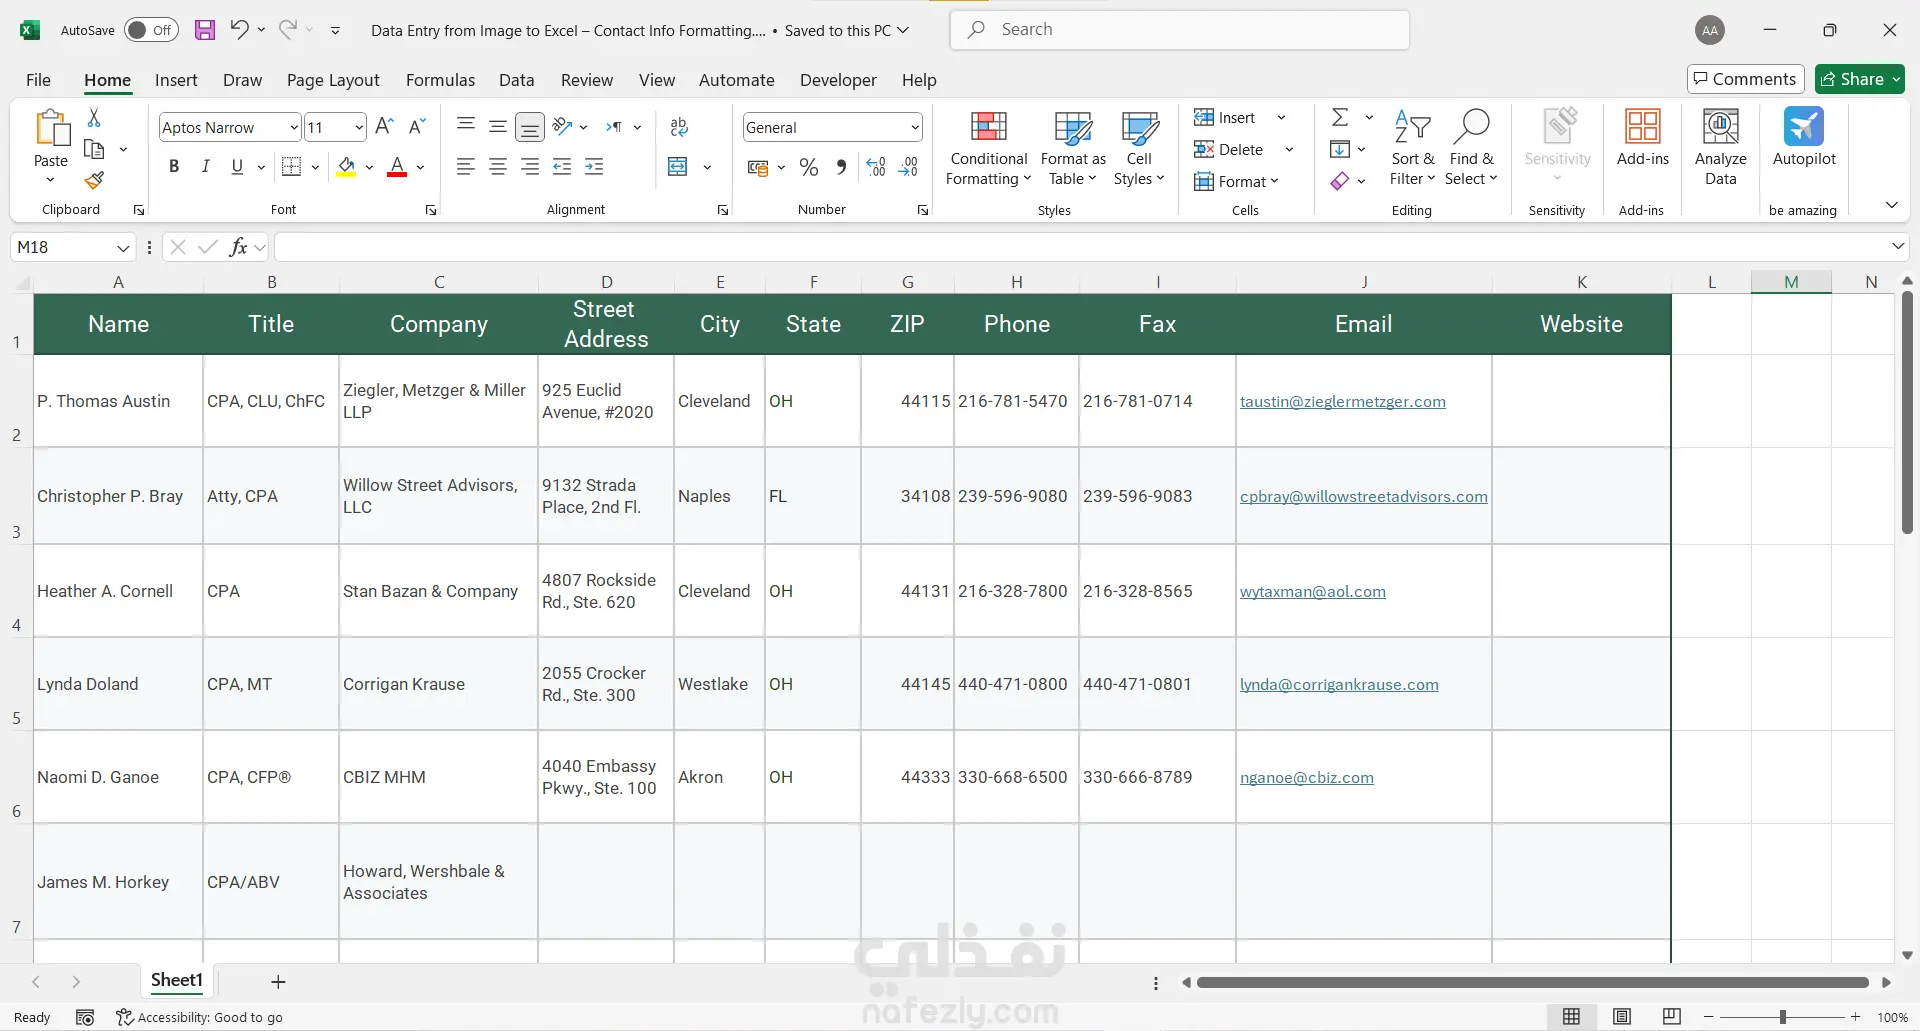Image resolution: width=1920 pixels, height=1031 pixels.
Task: Click into the Search box
Action: pyautogui.click(x=1180, y=30)
